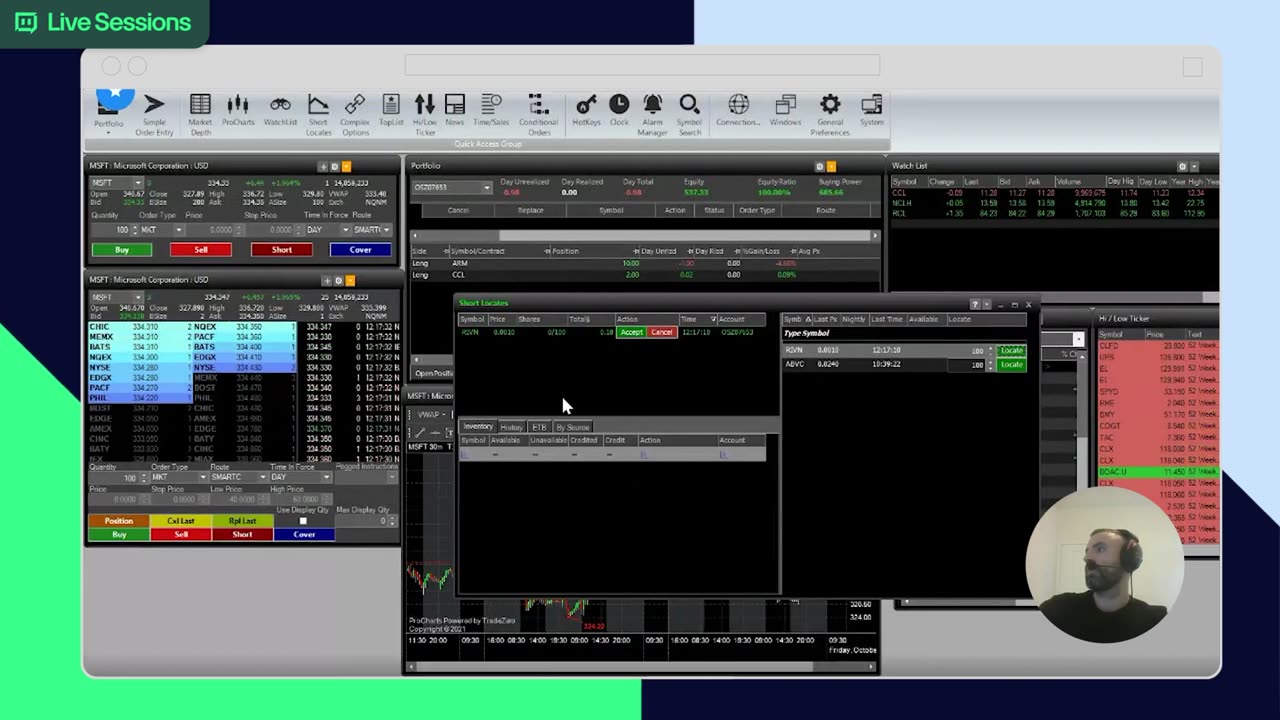The width and height of the screenshot is (1280, 720).
Task: Open the Clock tool
Action: tap(619, 110)
